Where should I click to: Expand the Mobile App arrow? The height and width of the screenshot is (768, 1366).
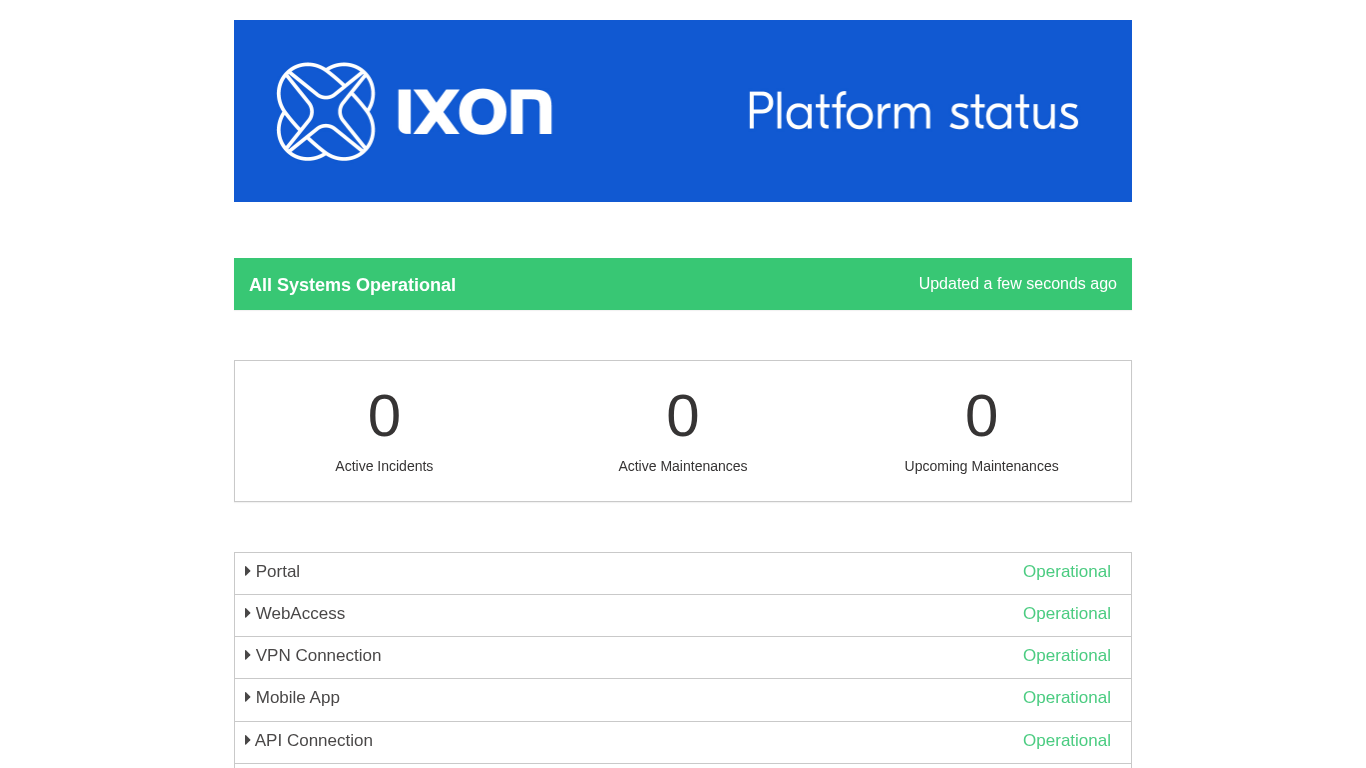coord(248,697)
